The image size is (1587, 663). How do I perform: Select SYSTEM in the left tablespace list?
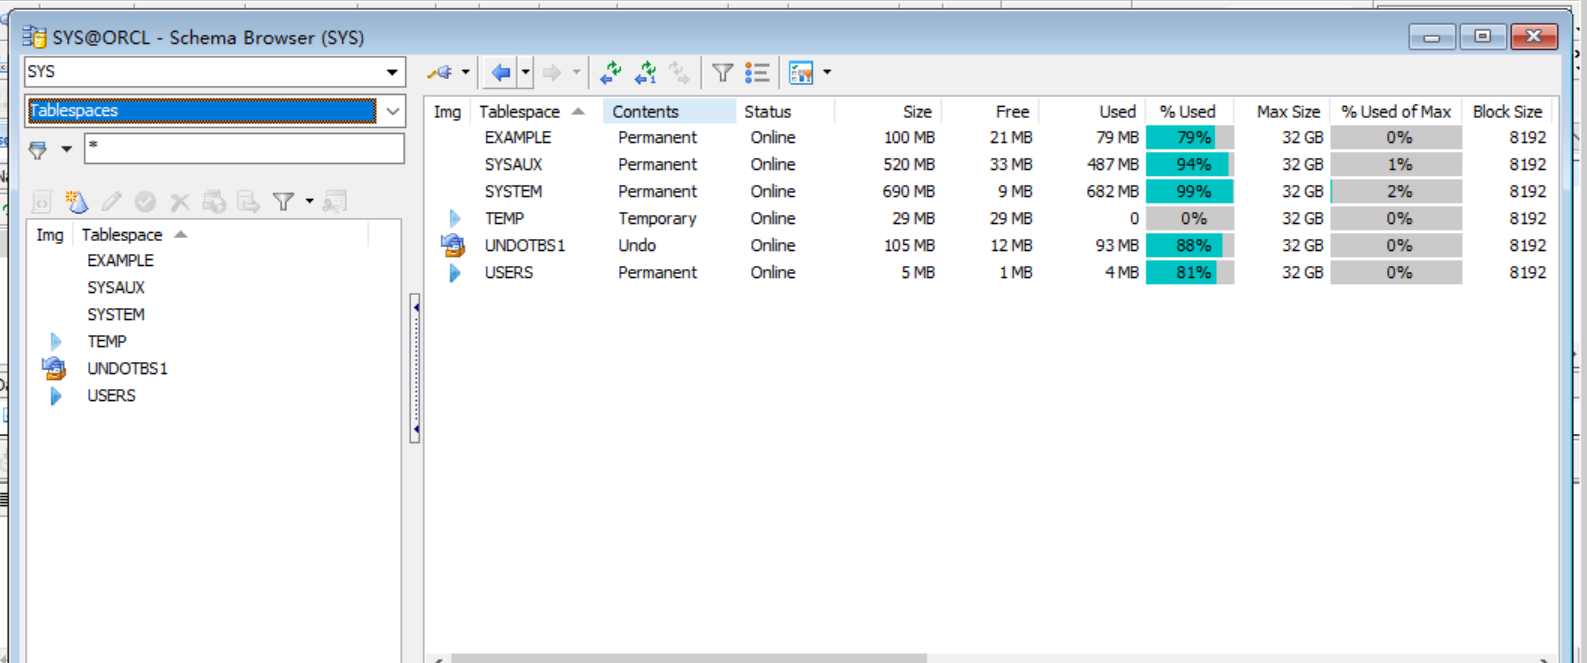click(x=115, y=315)
